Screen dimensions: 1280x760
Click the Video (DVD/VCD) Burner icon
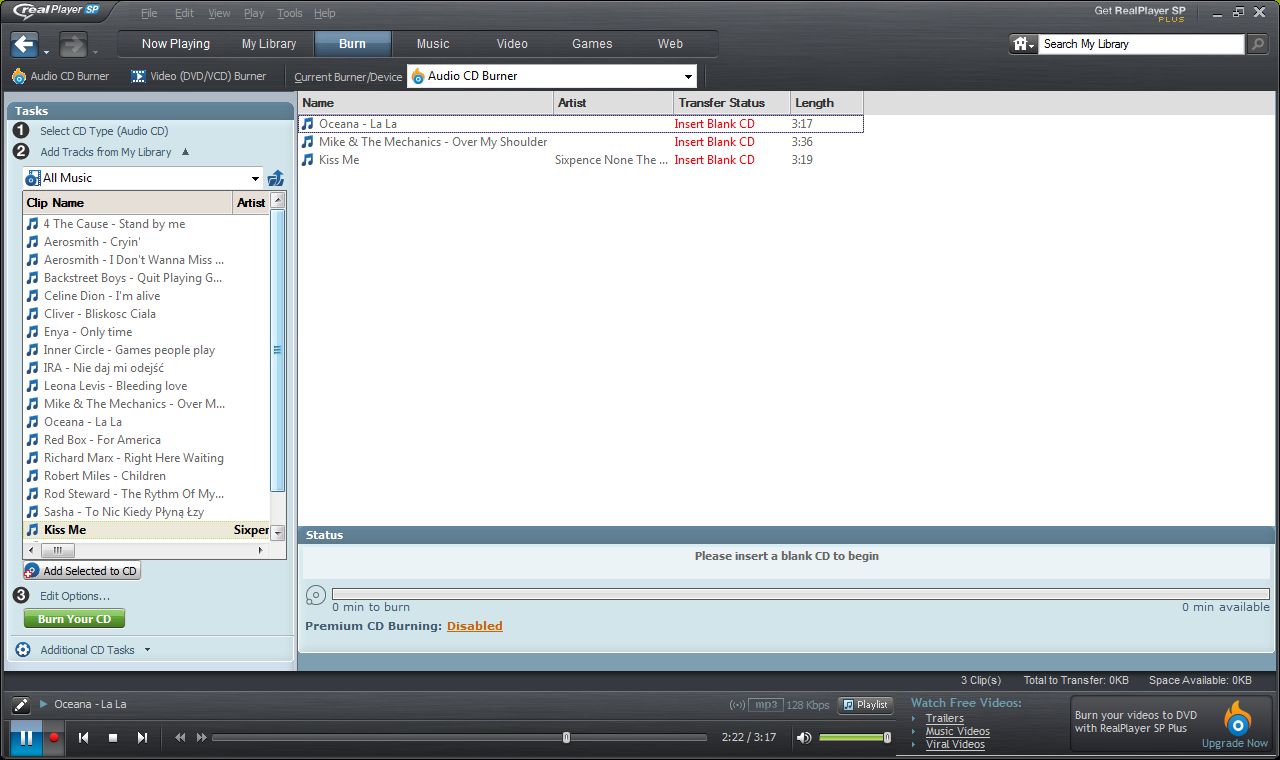tap(138, 76)
